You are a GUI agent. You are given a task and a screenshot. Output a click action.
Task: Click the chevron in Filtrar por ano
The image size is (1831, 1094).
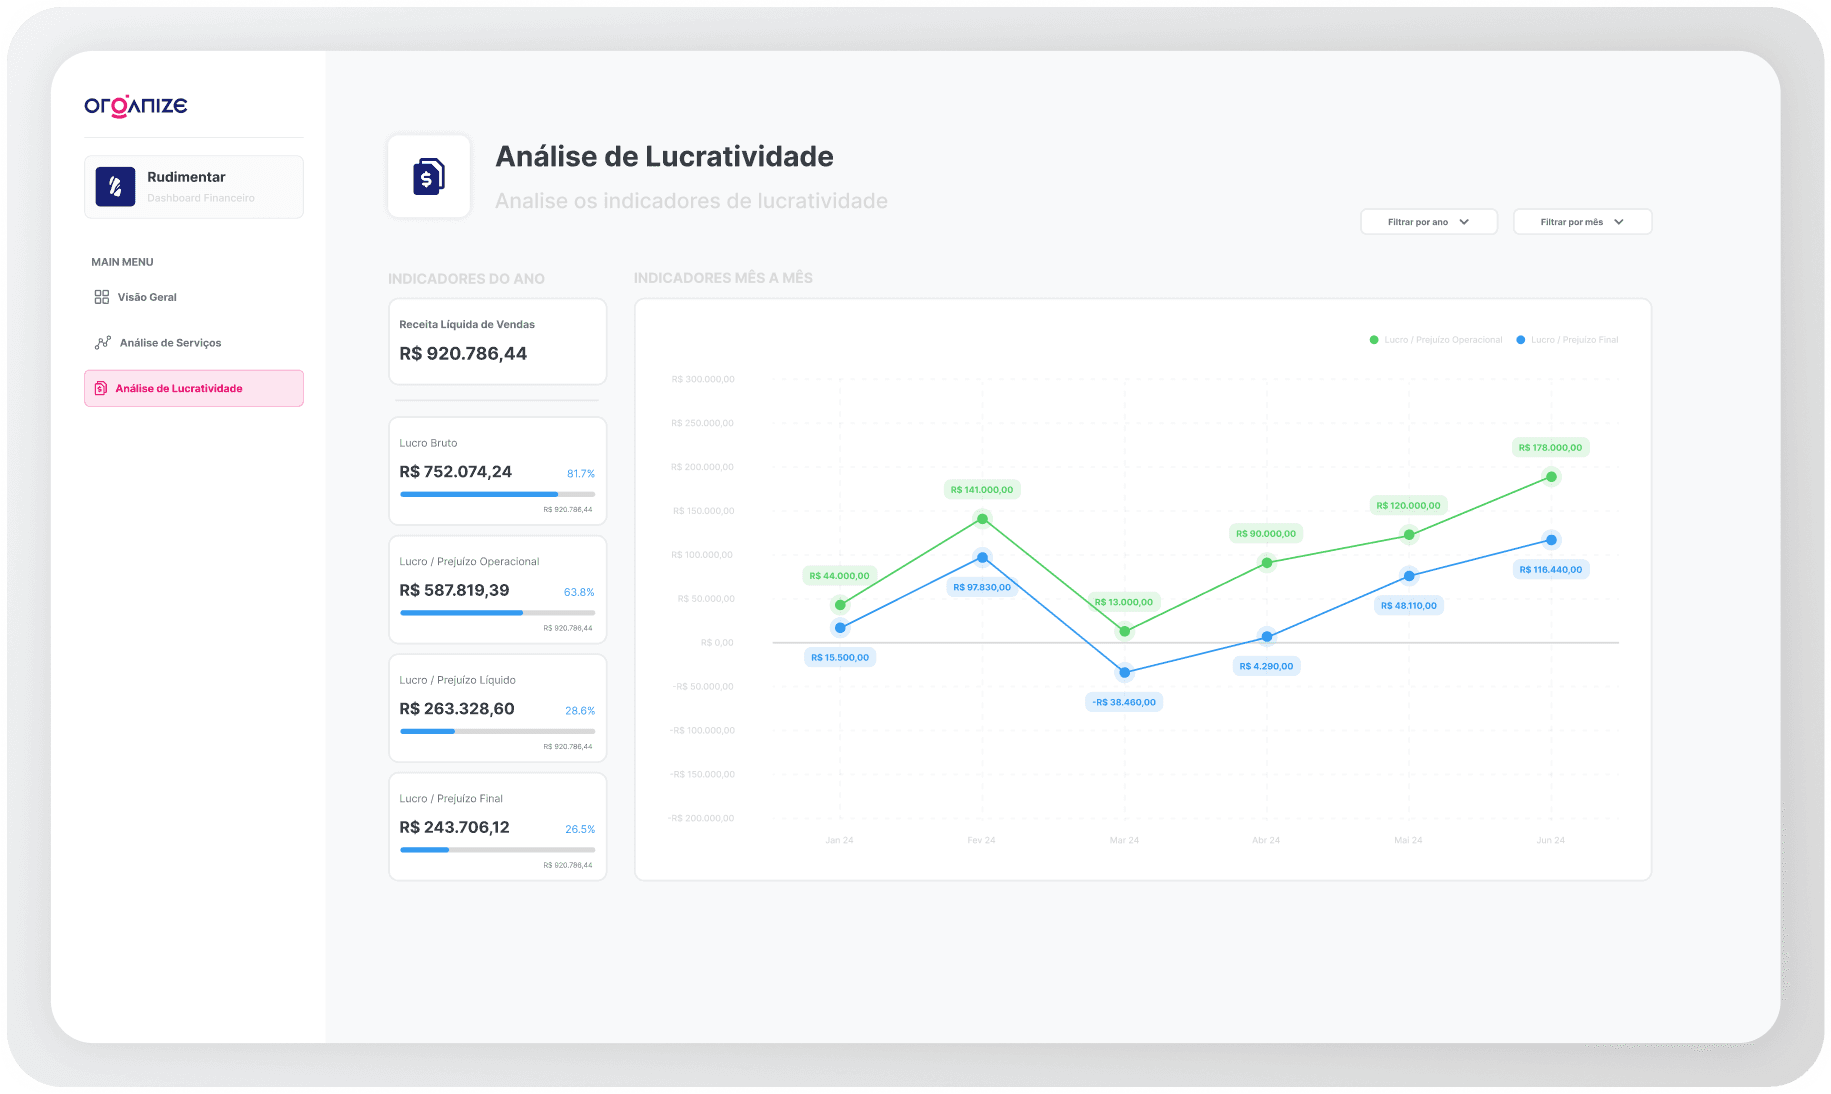(1464, 222)
